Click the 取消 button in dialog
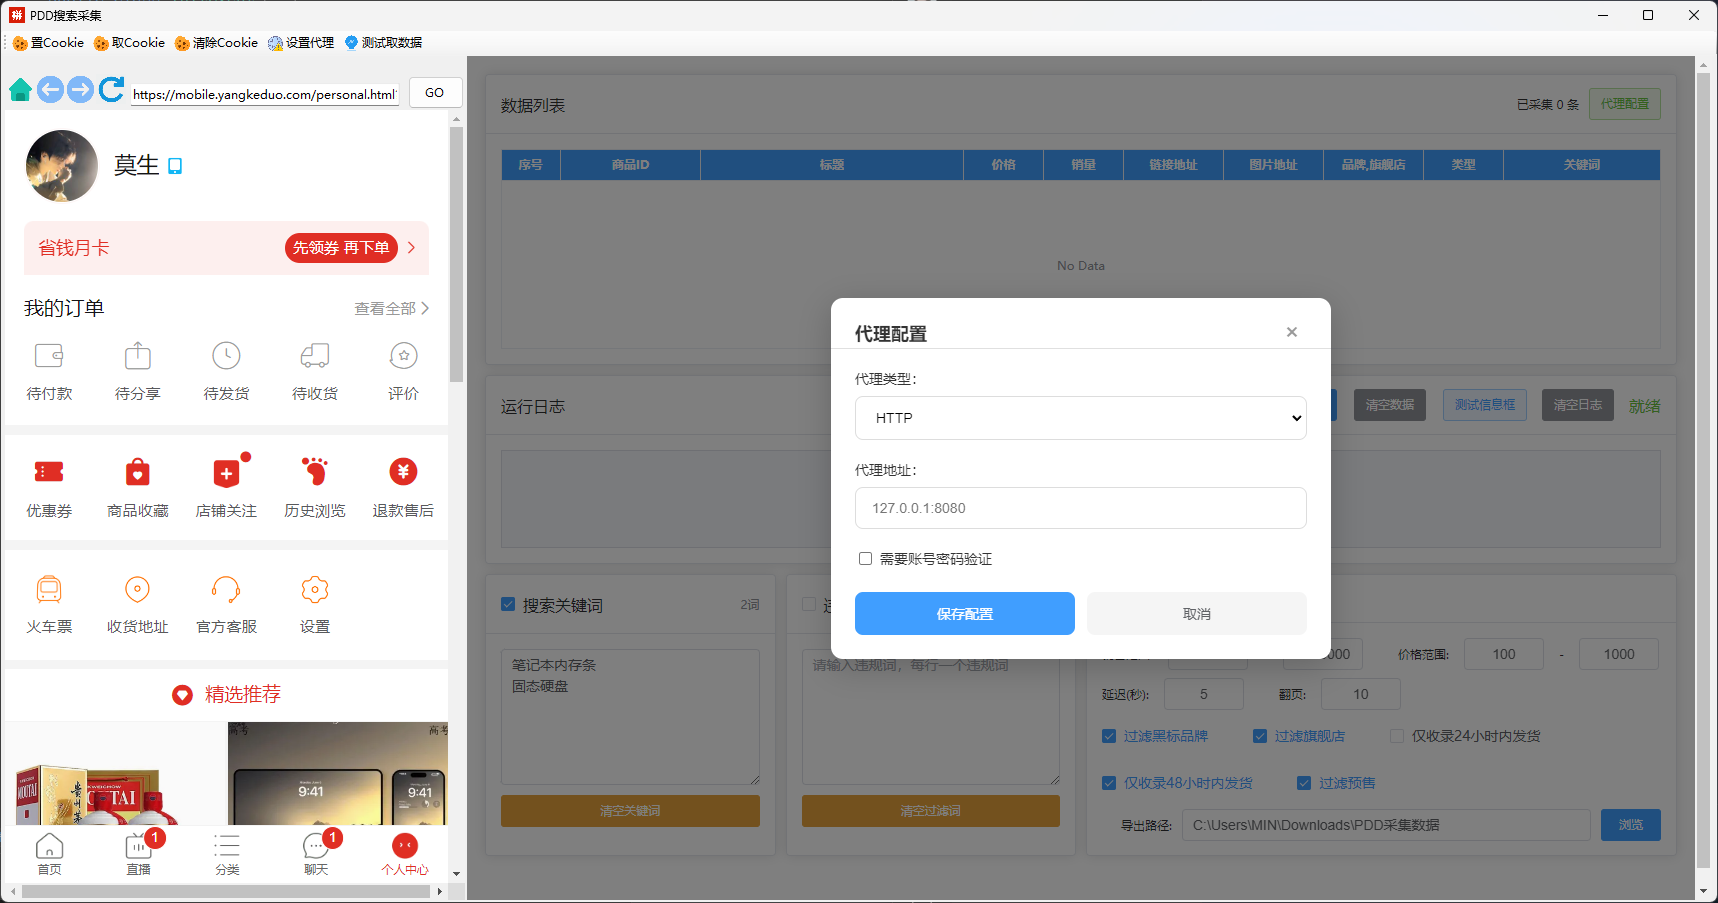Viewport: 1718px width, 903px height. pyautogui.click(x=1196, y=614)
